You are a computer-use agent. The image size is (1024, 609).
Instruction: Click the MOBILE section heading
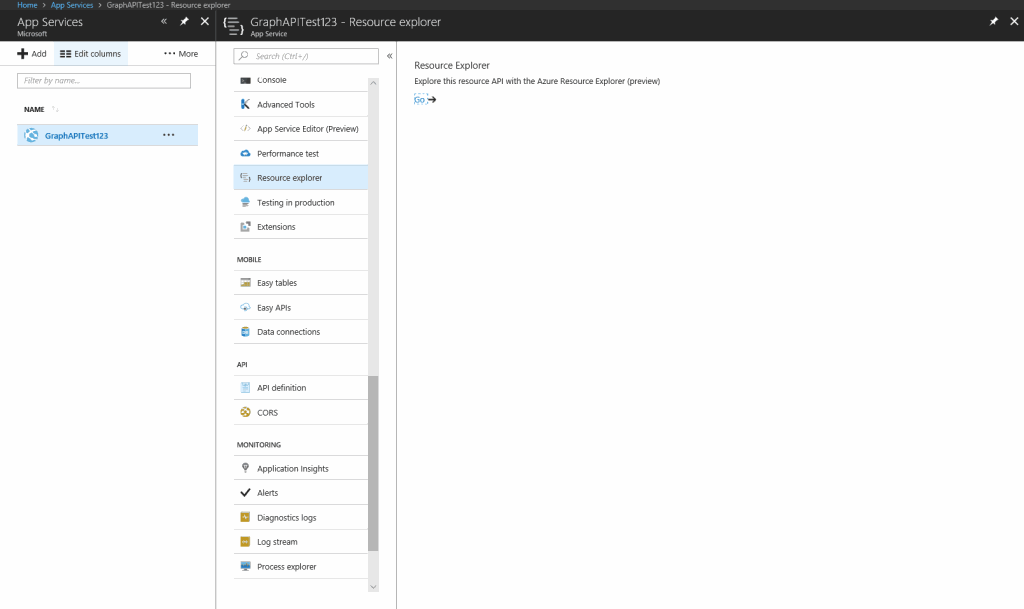249,259
